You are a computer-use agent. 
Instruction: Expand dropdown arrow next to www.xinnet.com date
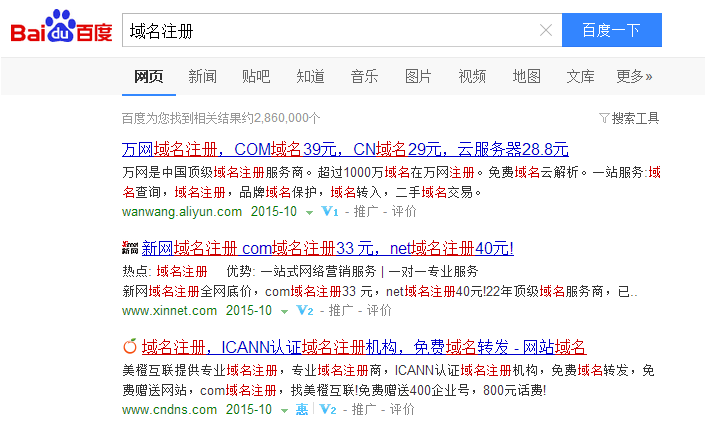284,312
